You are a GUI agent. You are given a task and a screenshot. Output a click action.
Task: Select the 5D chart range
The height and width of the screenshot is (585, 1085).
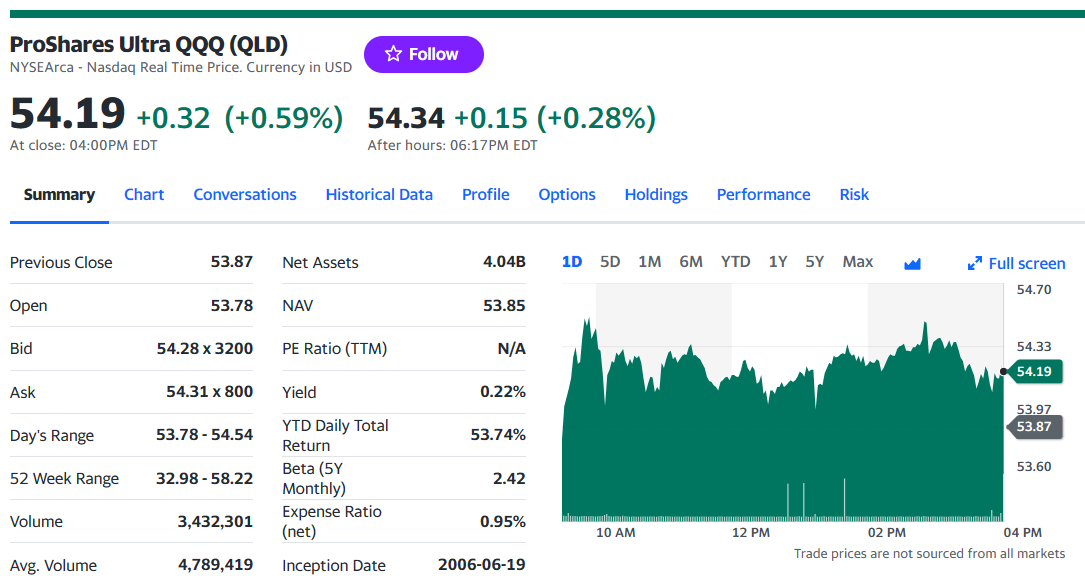[x=610, y=262]
